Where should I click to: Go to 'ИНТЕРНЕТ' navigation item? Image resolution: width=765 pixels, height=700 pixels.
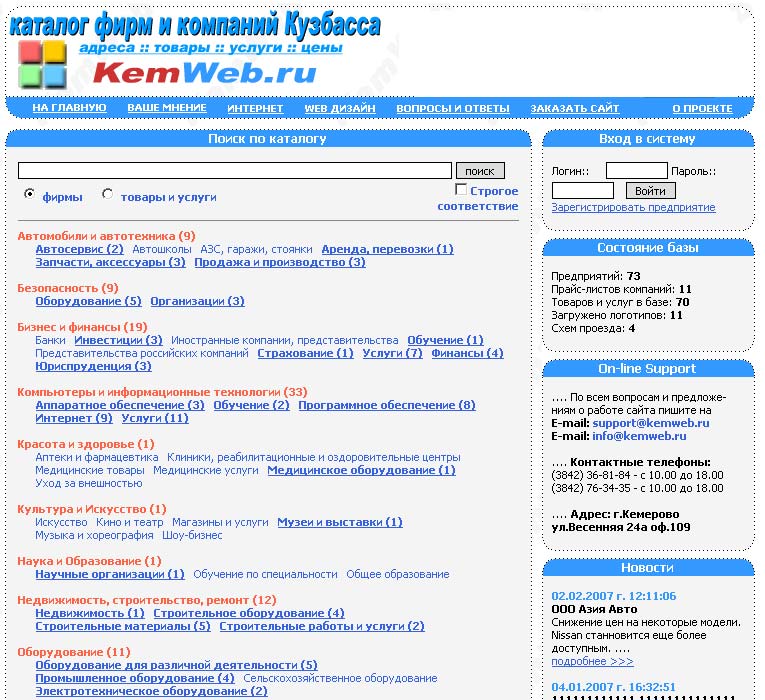point(255,108)
